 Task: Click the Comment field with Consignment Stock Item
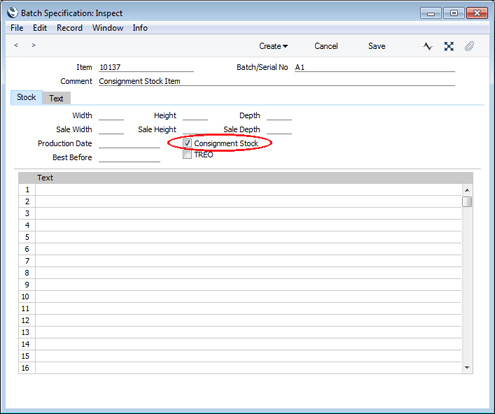coord(277,81)
